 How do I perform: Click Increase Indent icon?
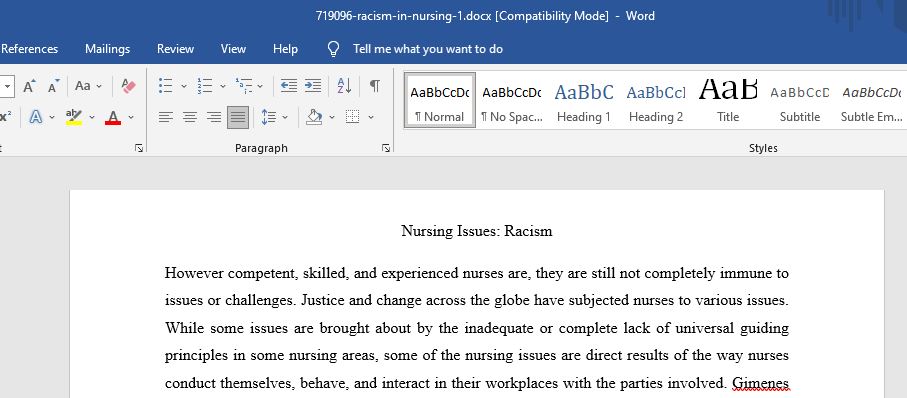(313, 86)
